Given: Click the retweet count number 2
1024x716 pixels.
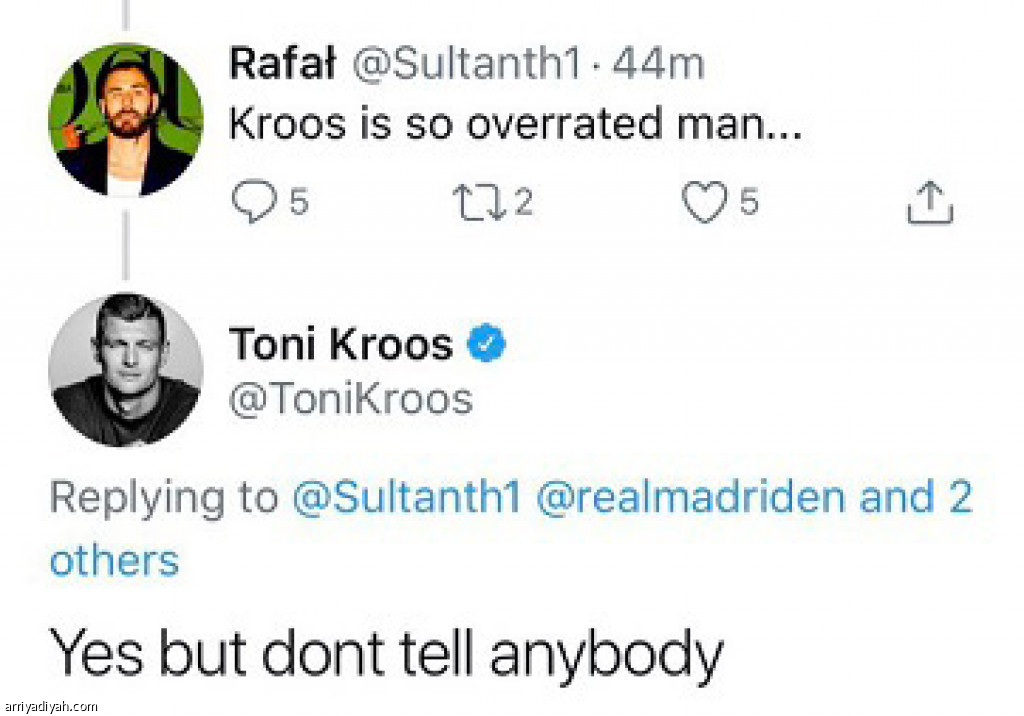Looking at the screenshot, I should [x=524, y=202].
